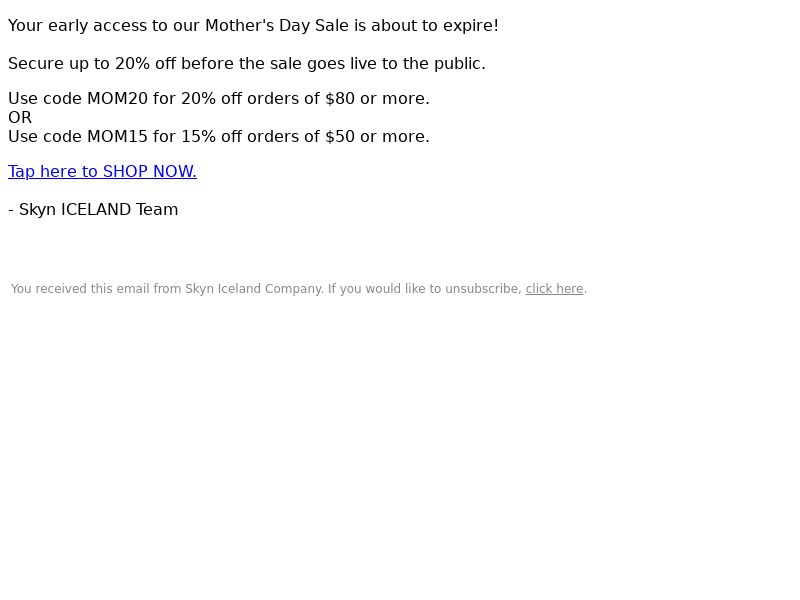
Task: Click 'Skyn Iceland Company' in the footer
Action: pos(254,289)
